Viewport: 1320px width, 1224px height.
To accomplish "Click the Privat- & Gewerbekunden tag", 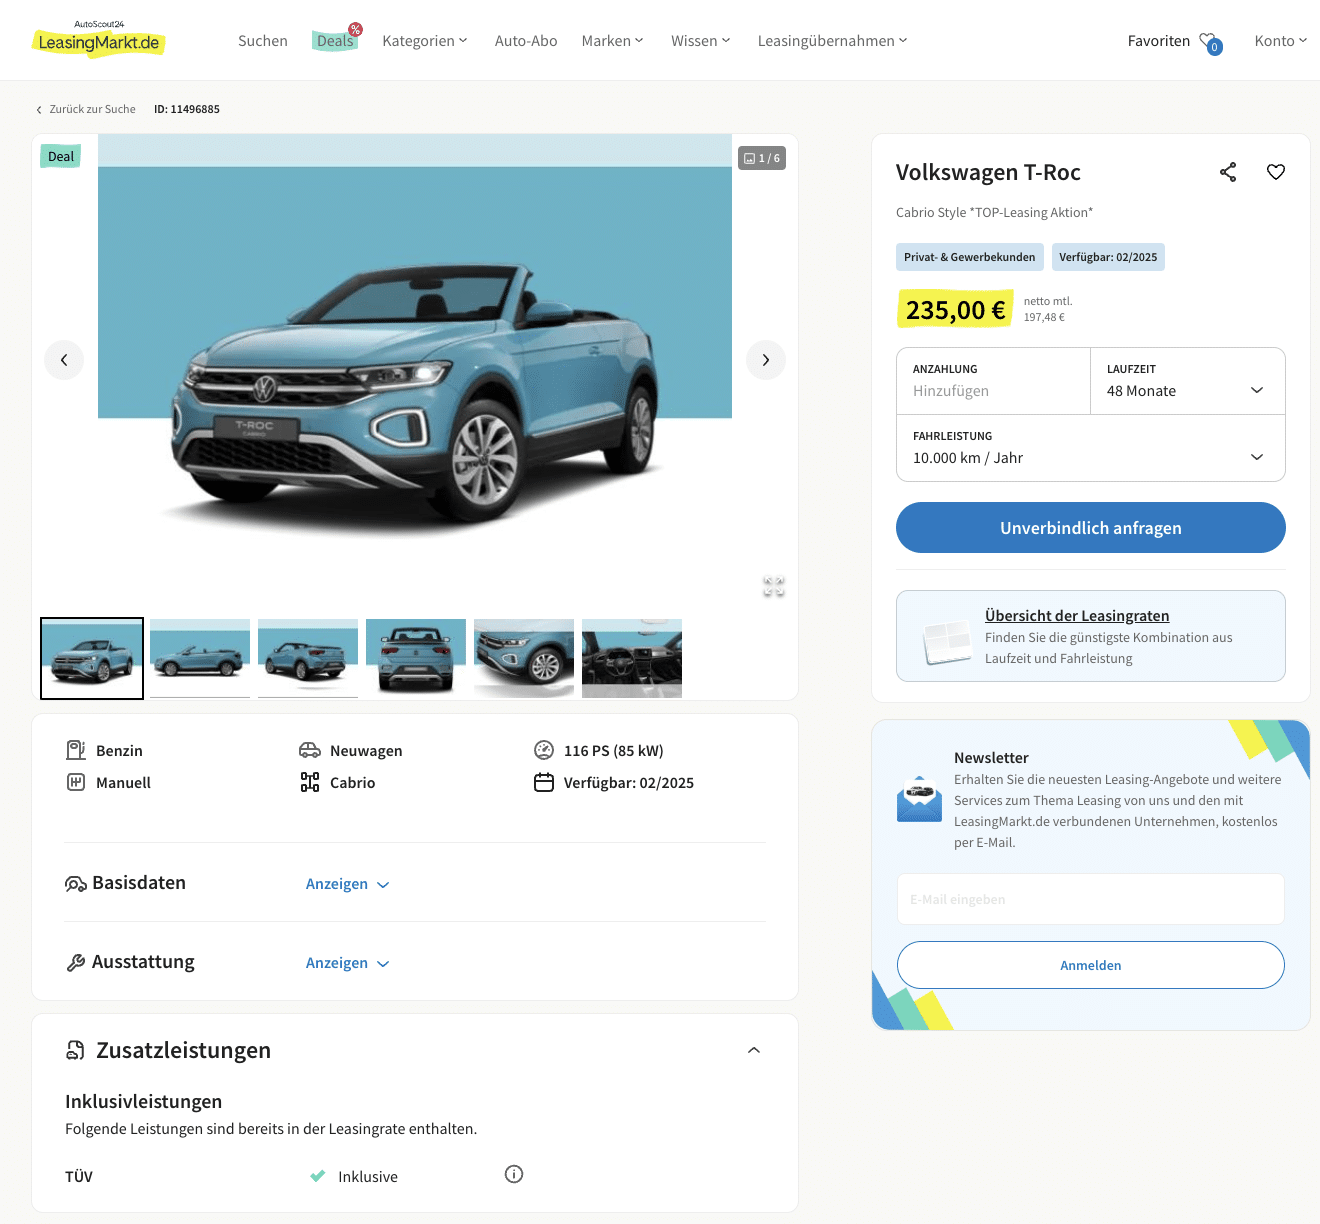I will (x=970, y=257).
